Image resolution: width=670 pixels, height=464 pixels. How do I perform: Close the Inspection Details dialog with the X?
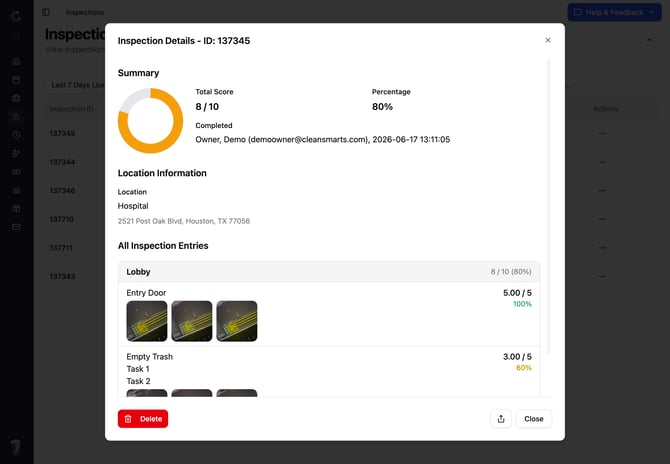548,40
